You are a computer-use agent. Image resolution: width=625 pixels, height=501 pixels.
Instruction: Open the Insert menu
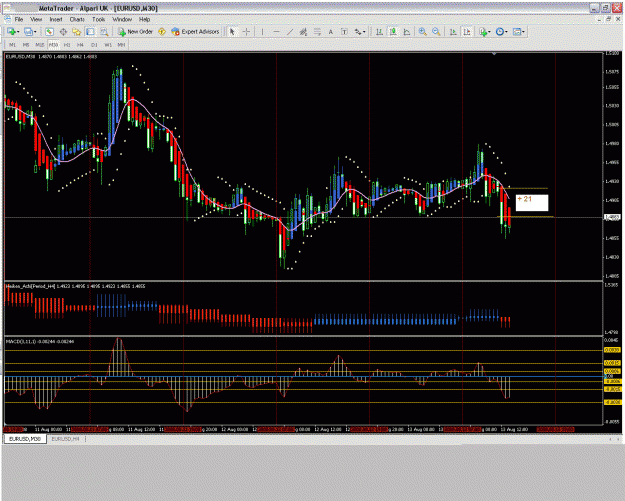pos(56,19)
